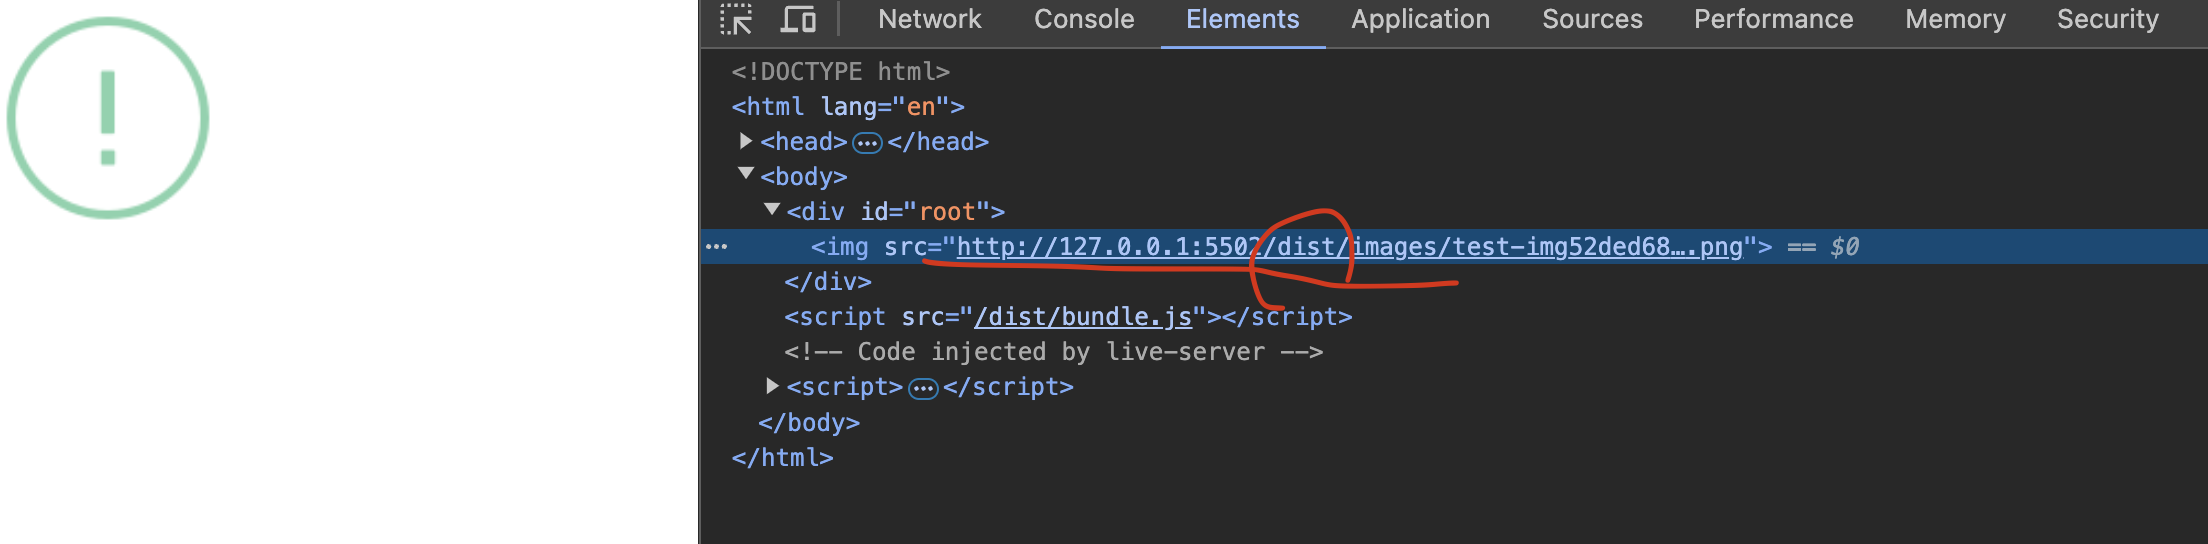Image resolution: width=2208 pixels, height=544 pixels.
Task: Select the DOCTYPE html line
Action: point(840,72)
